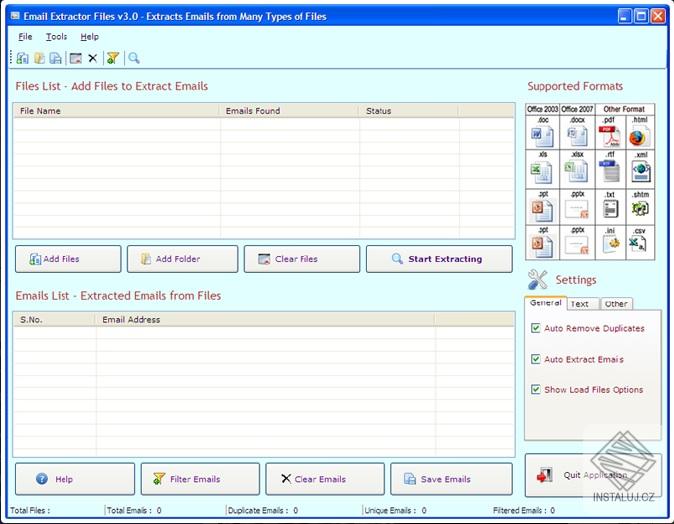674x524 pixels.
Task: Toggle Auto Extract Emails checkbox
Action: tap(536, 359)
